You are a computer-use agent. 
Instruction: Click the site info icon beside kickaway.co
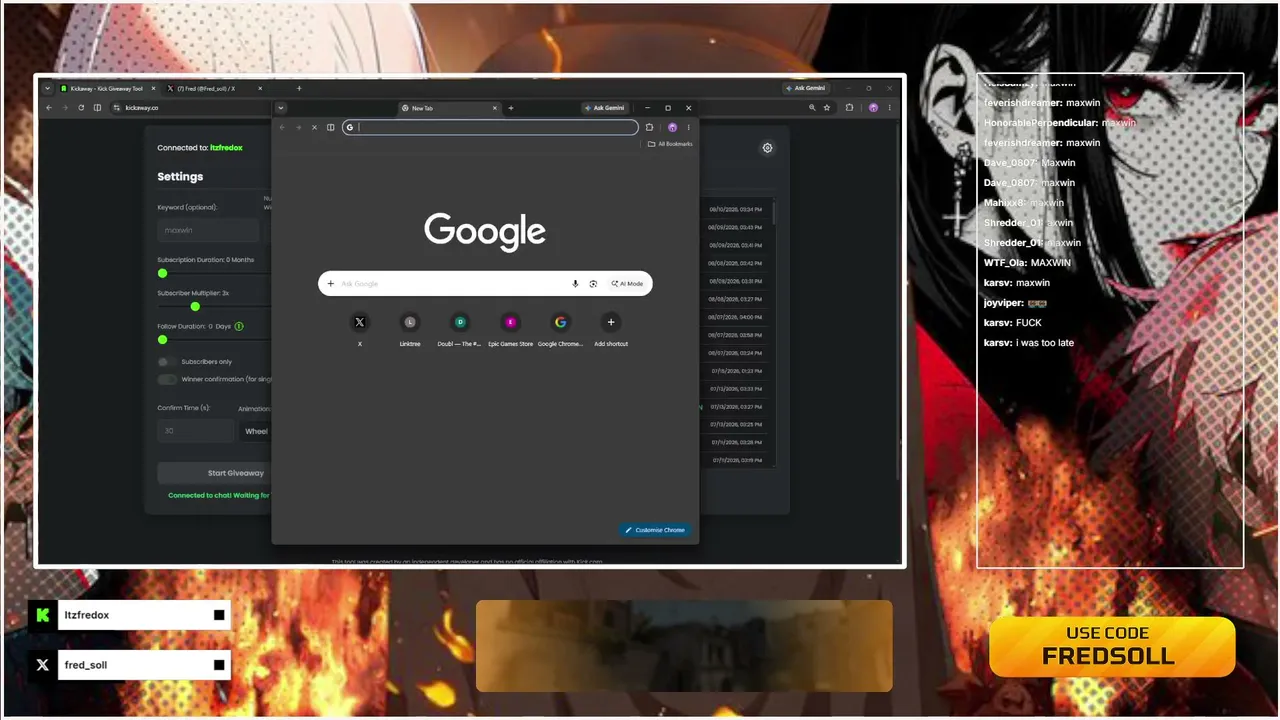tap(117, 108)
